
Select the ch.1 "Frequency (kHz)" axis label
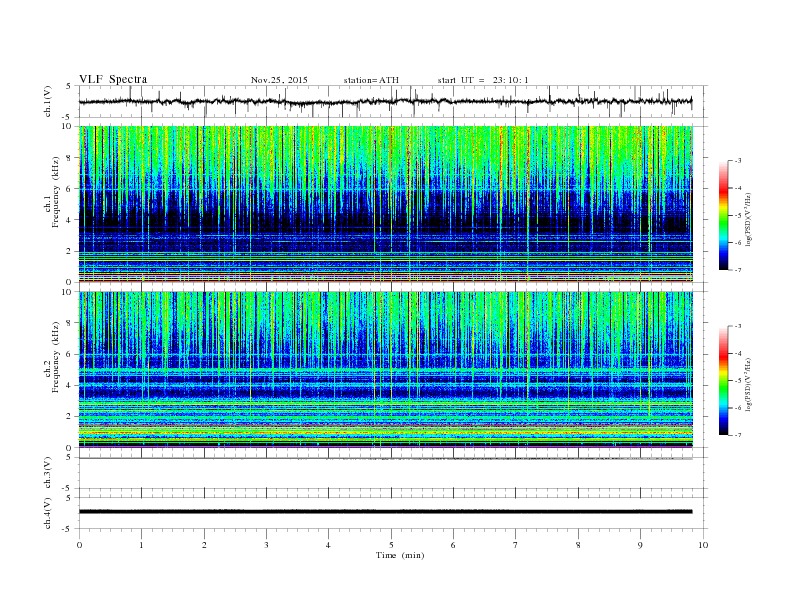(56, 192)
